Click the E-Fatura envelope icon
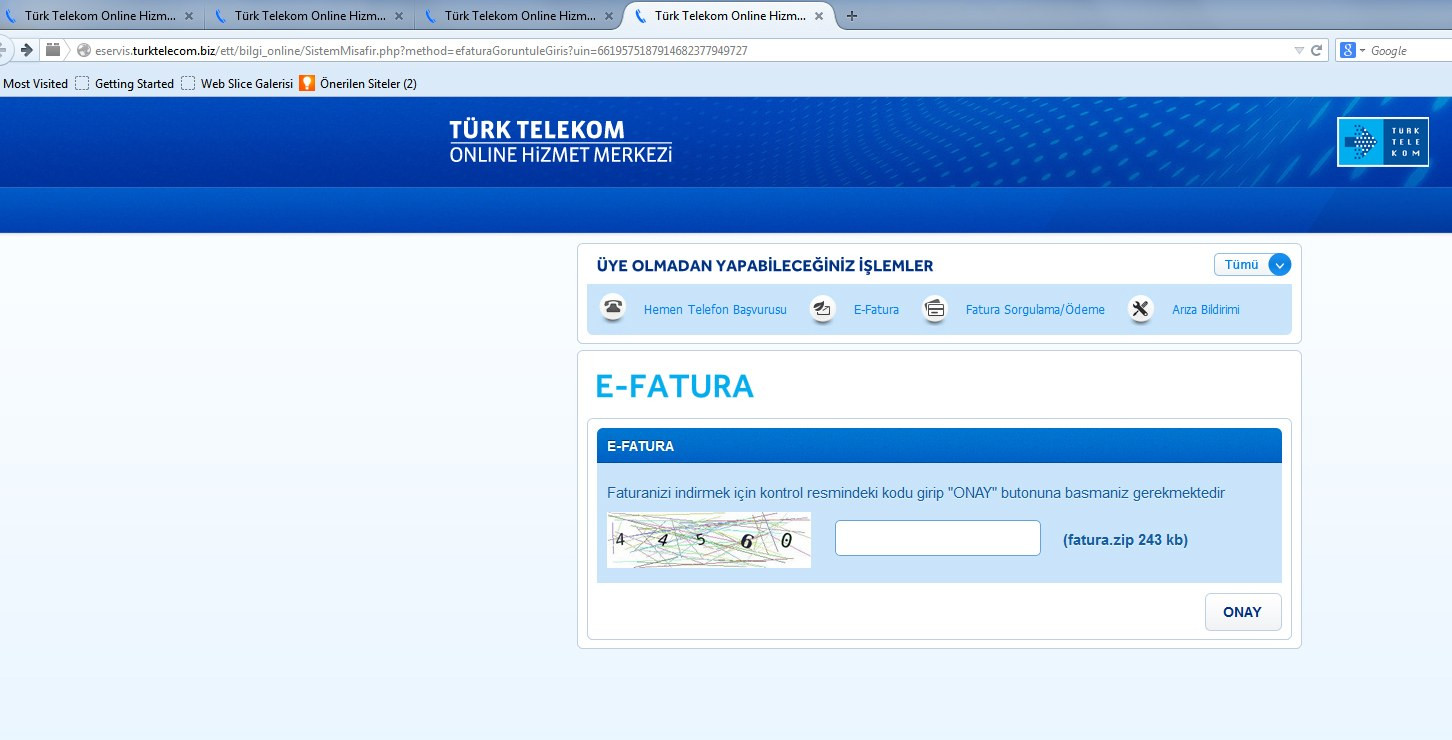The width and height of the screenshot is (1452, 740). tap(823, 309)
